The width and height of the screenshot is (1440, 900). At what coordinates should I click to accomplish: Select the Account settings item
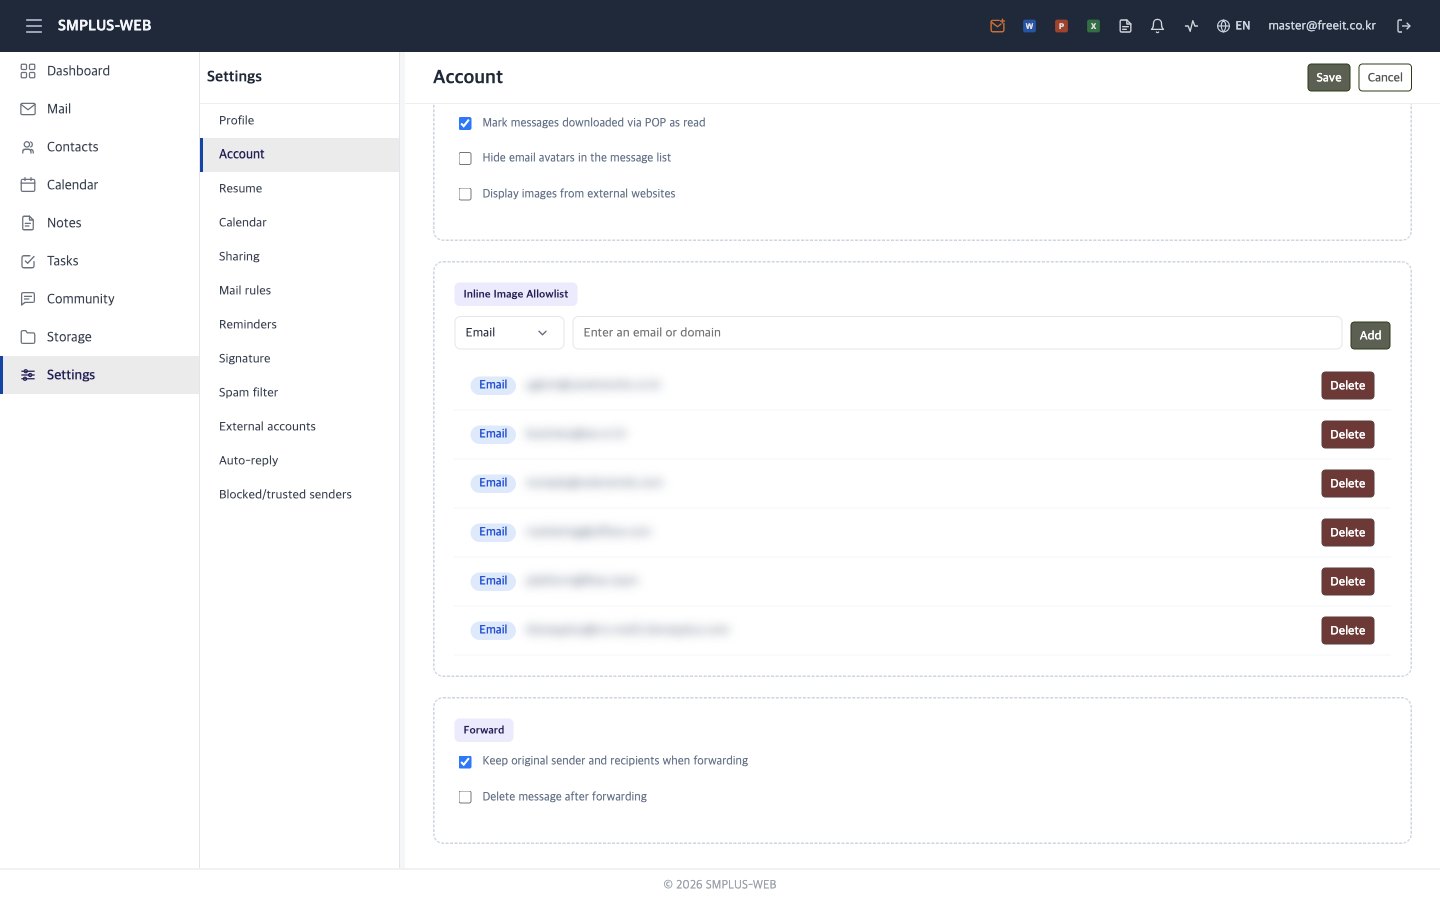300,154
